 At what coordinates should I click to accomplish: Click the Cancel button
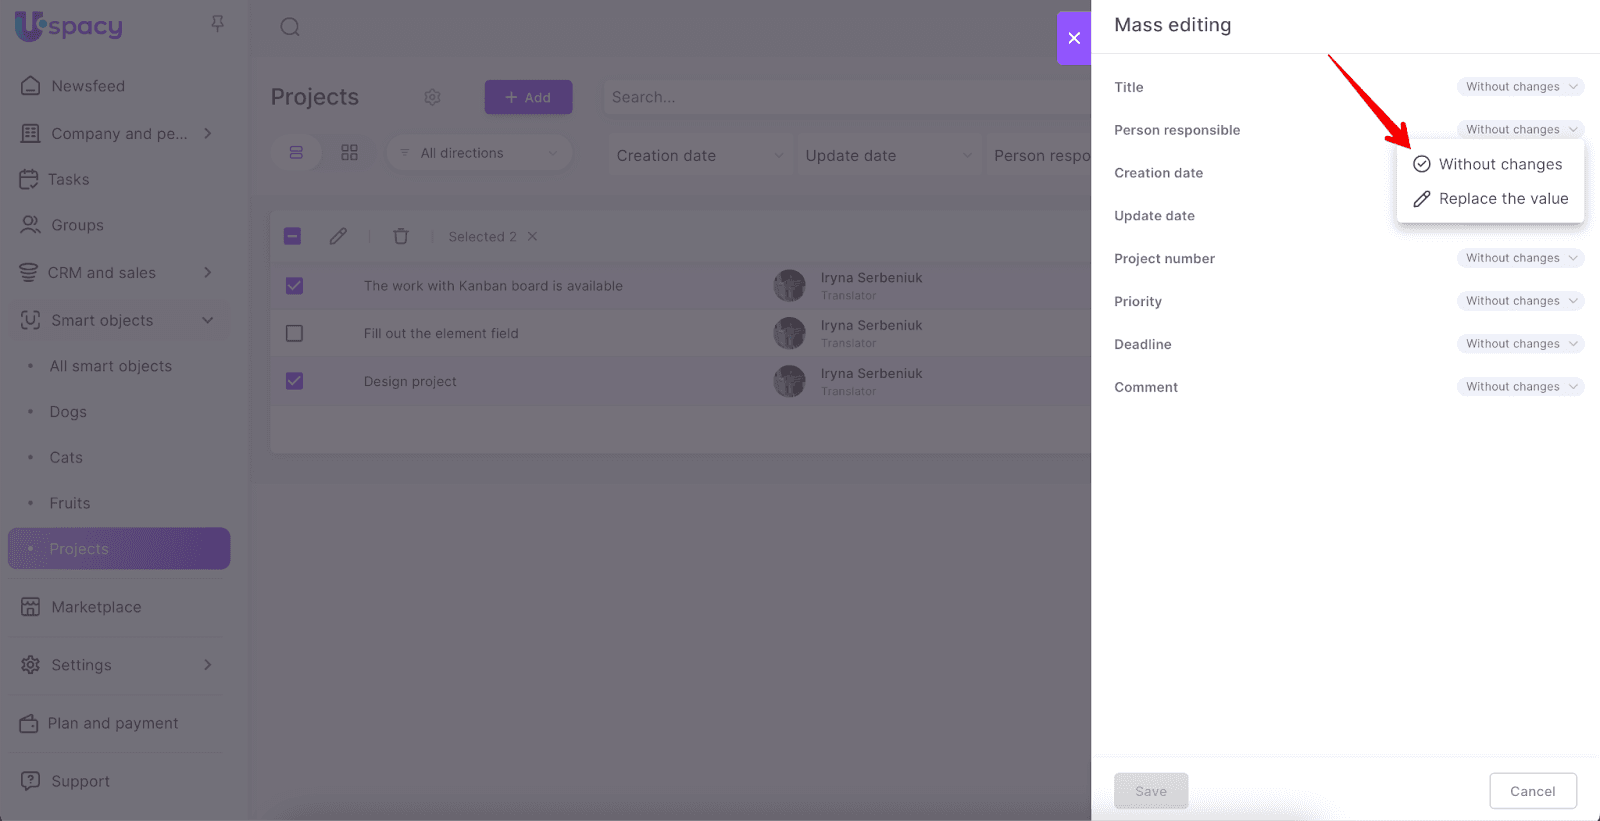tap(1532, 791)
